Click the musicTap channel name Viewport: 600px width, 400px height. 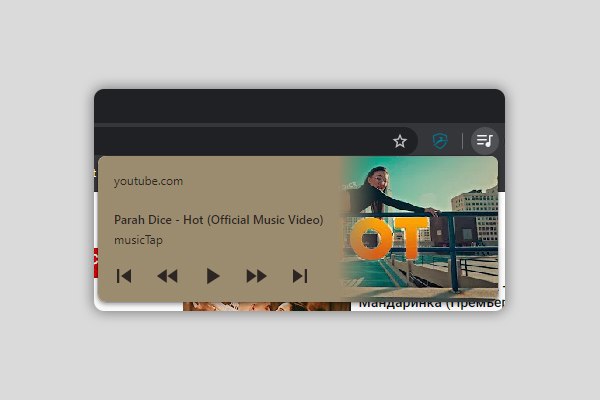pyautogui.click(x=139, y=240)
